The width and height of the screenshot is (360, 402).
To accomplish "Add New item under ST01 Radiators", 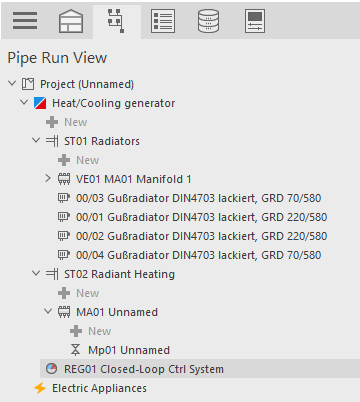I will pos(88,160).
